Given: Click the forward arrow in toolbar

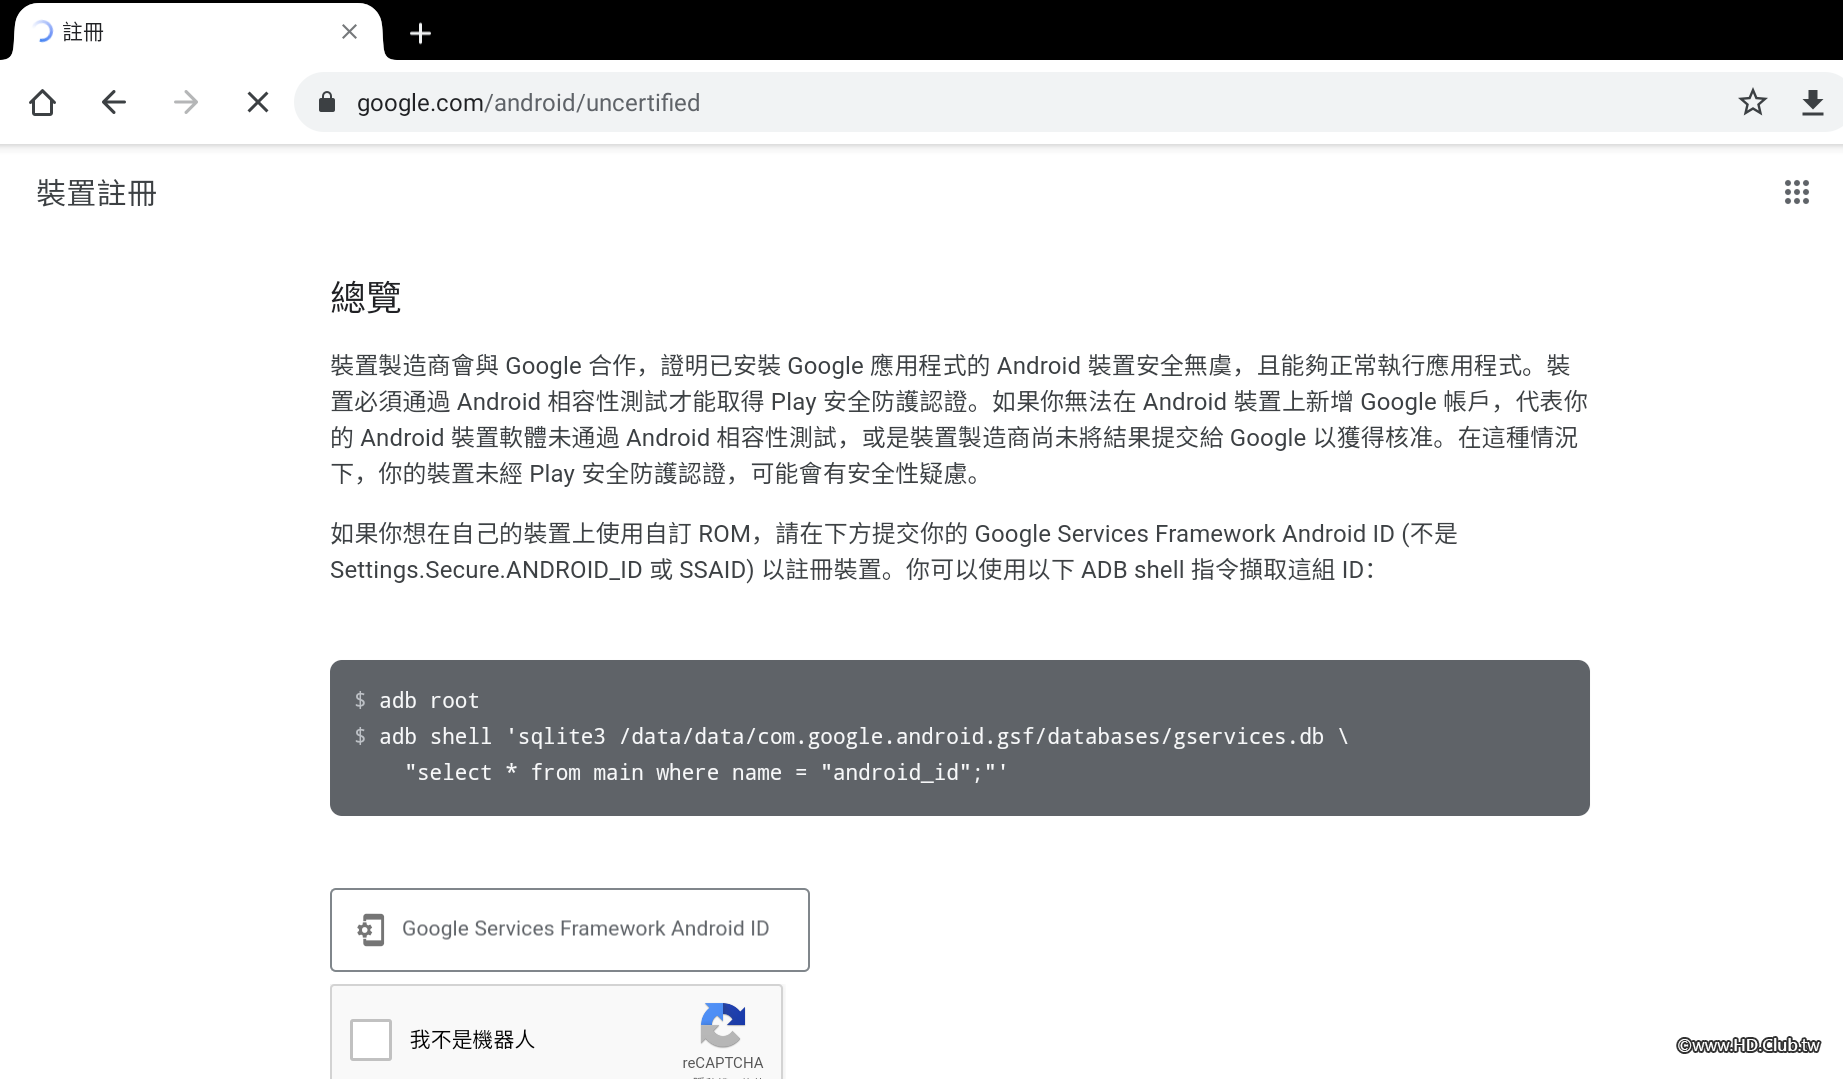Looking at the screenshot, I should click(x=186, y=102).
